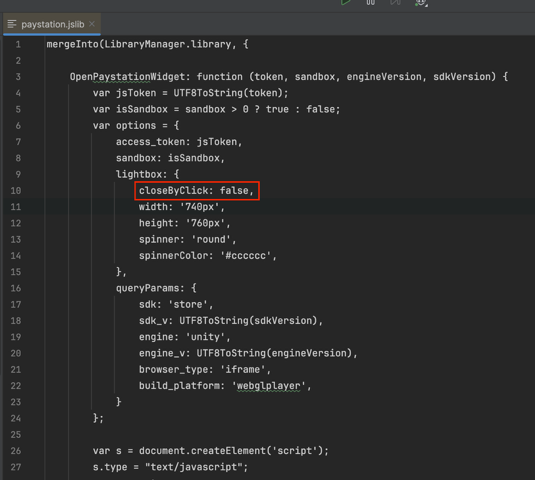This screenshot has height=480, width=535.
Task: Click 'UTF8ToString(engineVersion)' on line 20
Action: pos(274,353)
